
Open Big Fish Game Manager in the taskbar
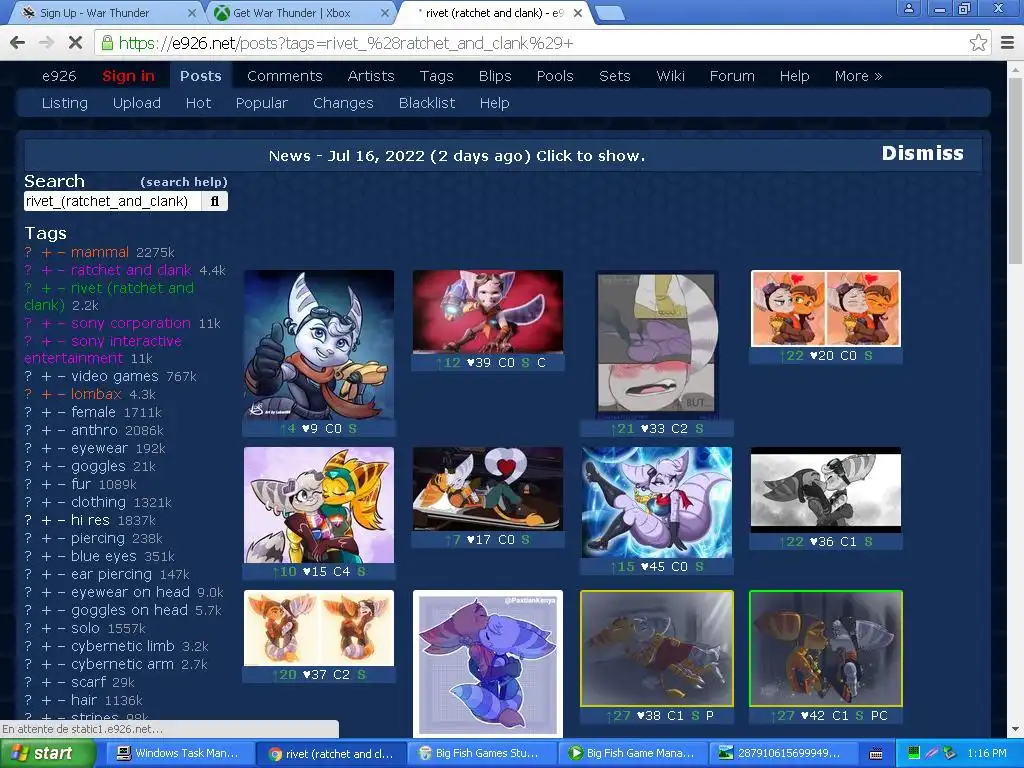[x=634, y=754]
